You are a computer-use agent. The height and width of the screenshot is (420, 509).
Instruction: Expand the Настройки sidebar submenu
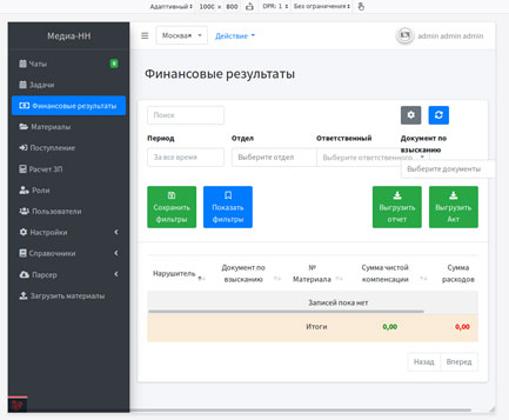click(69, 232)
